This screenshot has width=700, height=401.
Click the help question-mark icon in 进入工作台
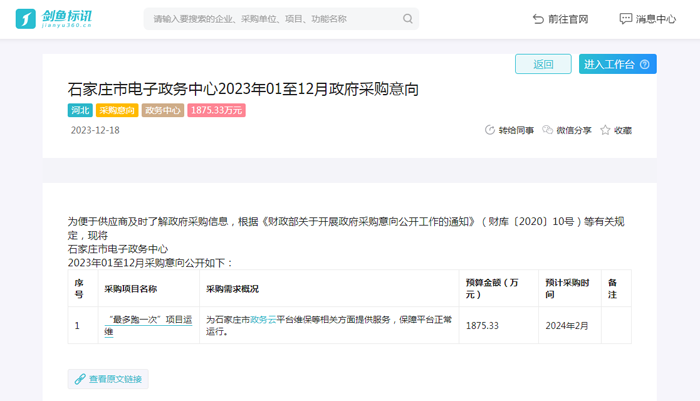pyautogui.click(x=646, y=64)
